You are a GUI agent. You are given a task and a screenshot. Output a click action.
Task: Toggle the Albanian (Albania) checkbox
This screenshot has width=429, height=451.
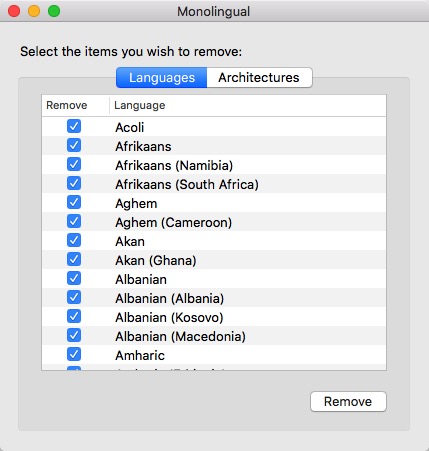click(74, 297)
